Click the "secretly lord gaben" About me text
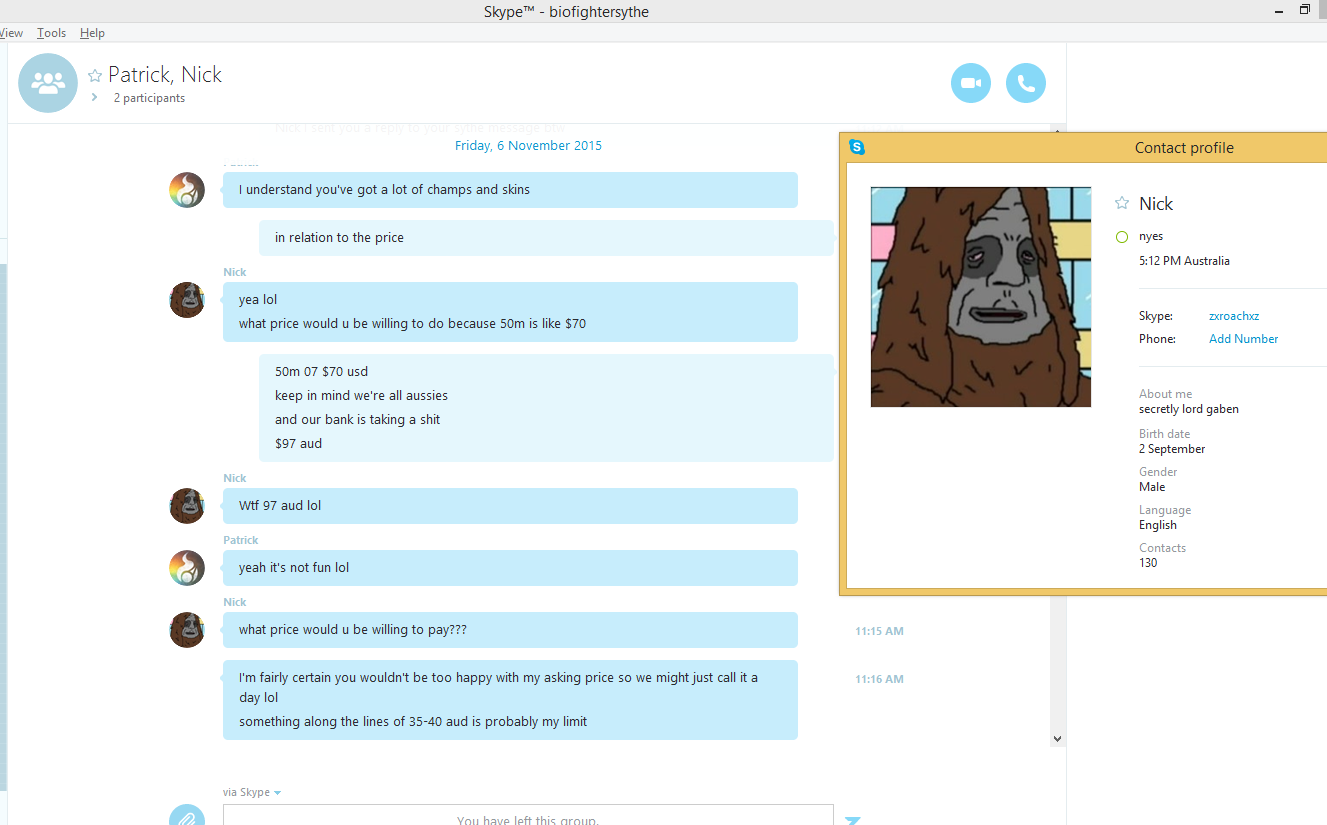 pyautogui.click(x=1189, y=409)
